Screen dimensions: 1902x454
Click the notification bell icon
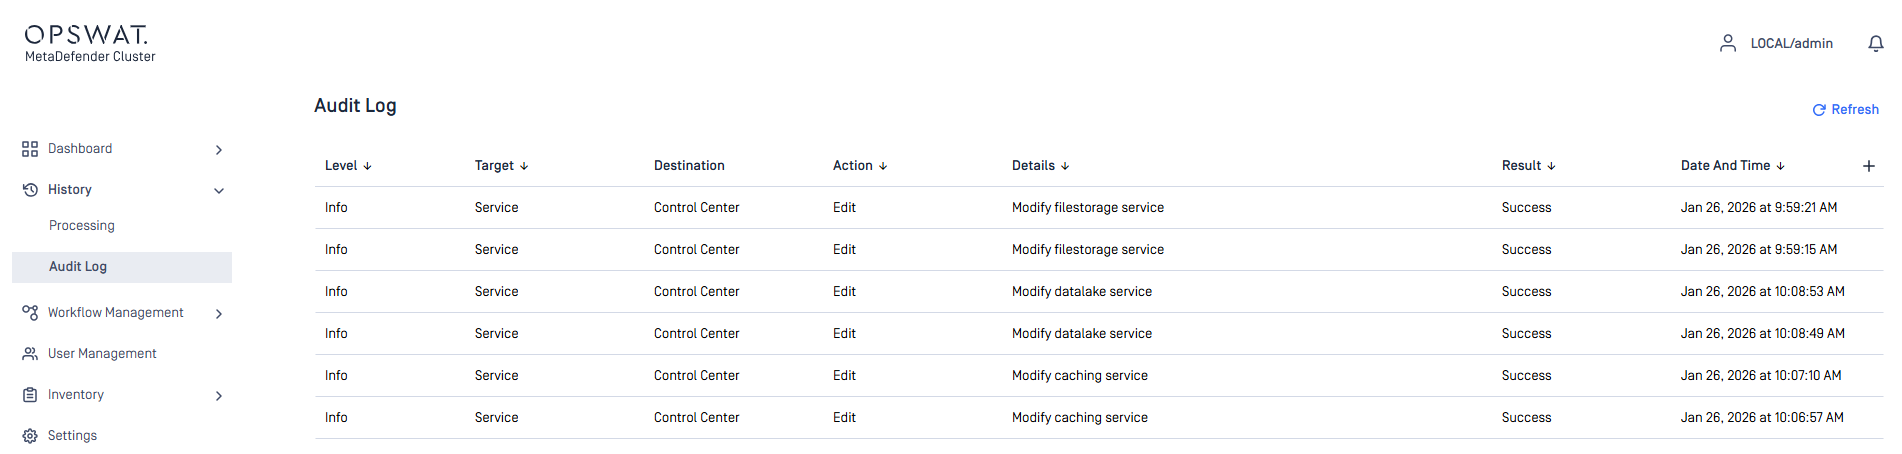tap(1875, 44)
